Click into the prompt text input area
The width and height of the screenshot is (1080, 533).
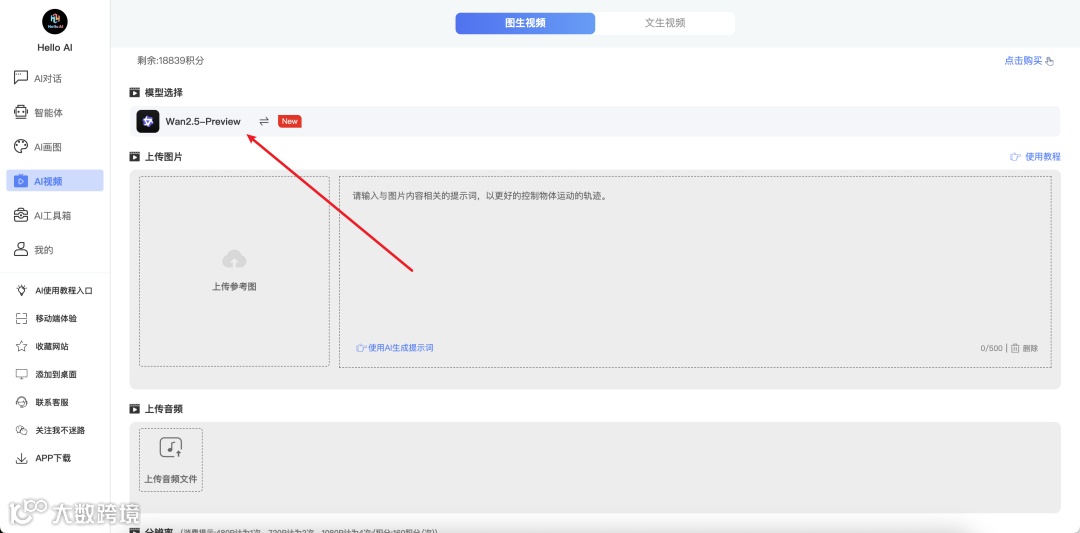(x=695, y=271)
